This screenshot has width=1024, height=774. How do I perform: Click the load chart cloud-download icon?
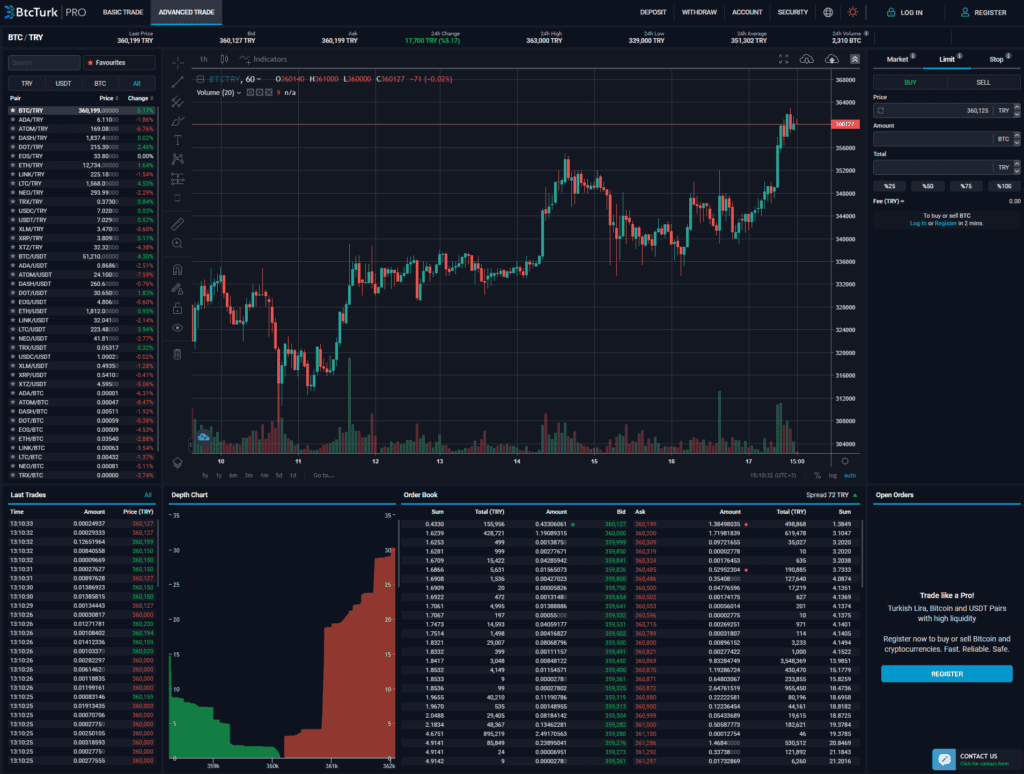point(807,59)
